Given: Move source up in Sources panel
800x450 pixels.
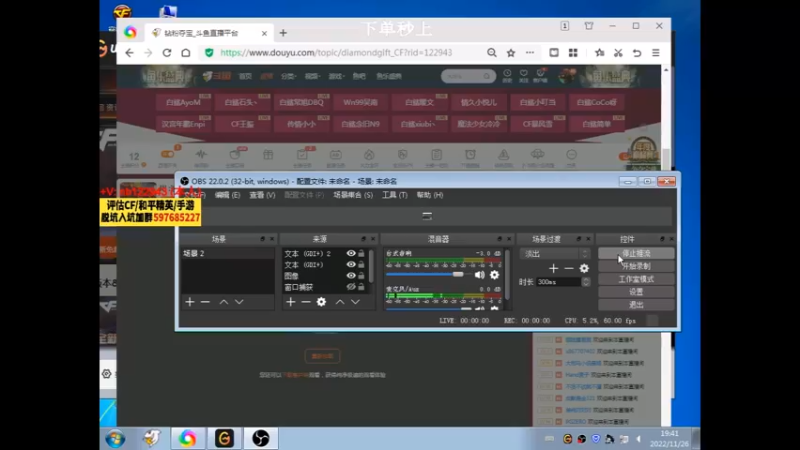Looking at the screenshot, I should [x=340, y=302].
